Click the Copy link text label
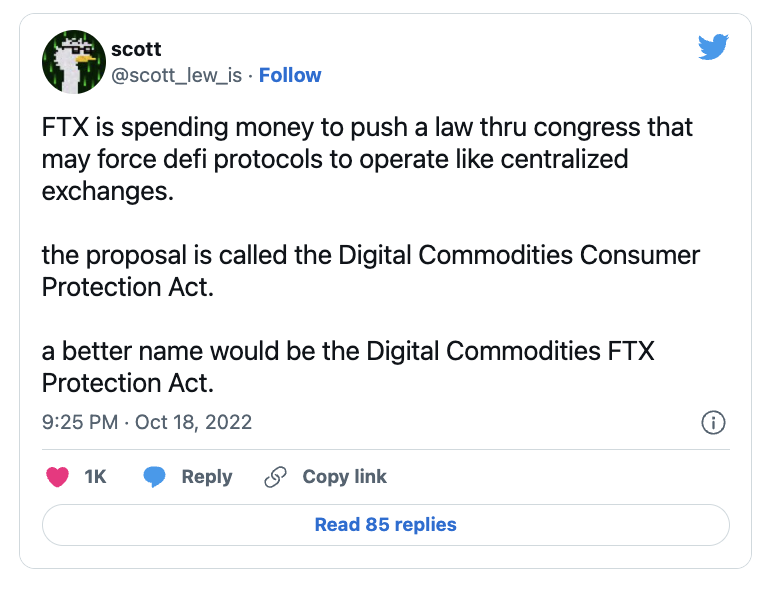The width and height of the screenshot is (768, 590). click(x=344, y=477)
